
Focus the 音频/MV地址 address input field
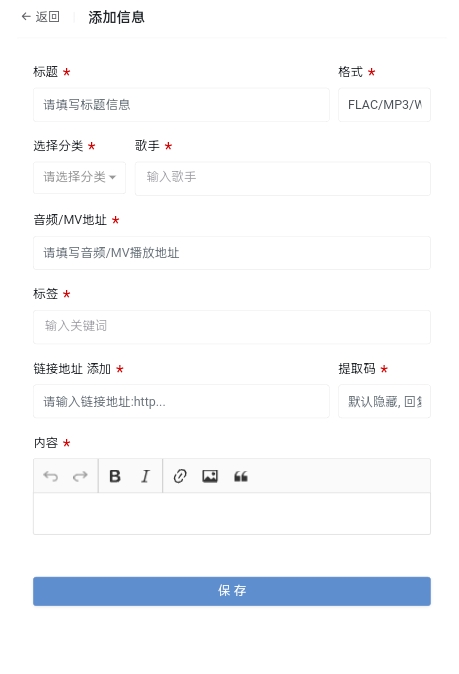coord(232,253)
